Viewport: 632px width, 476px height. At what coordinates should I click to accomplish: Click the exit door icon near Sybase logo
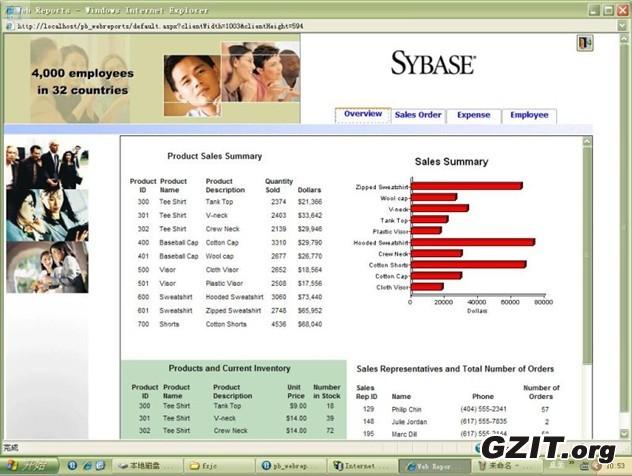point(585,43)
